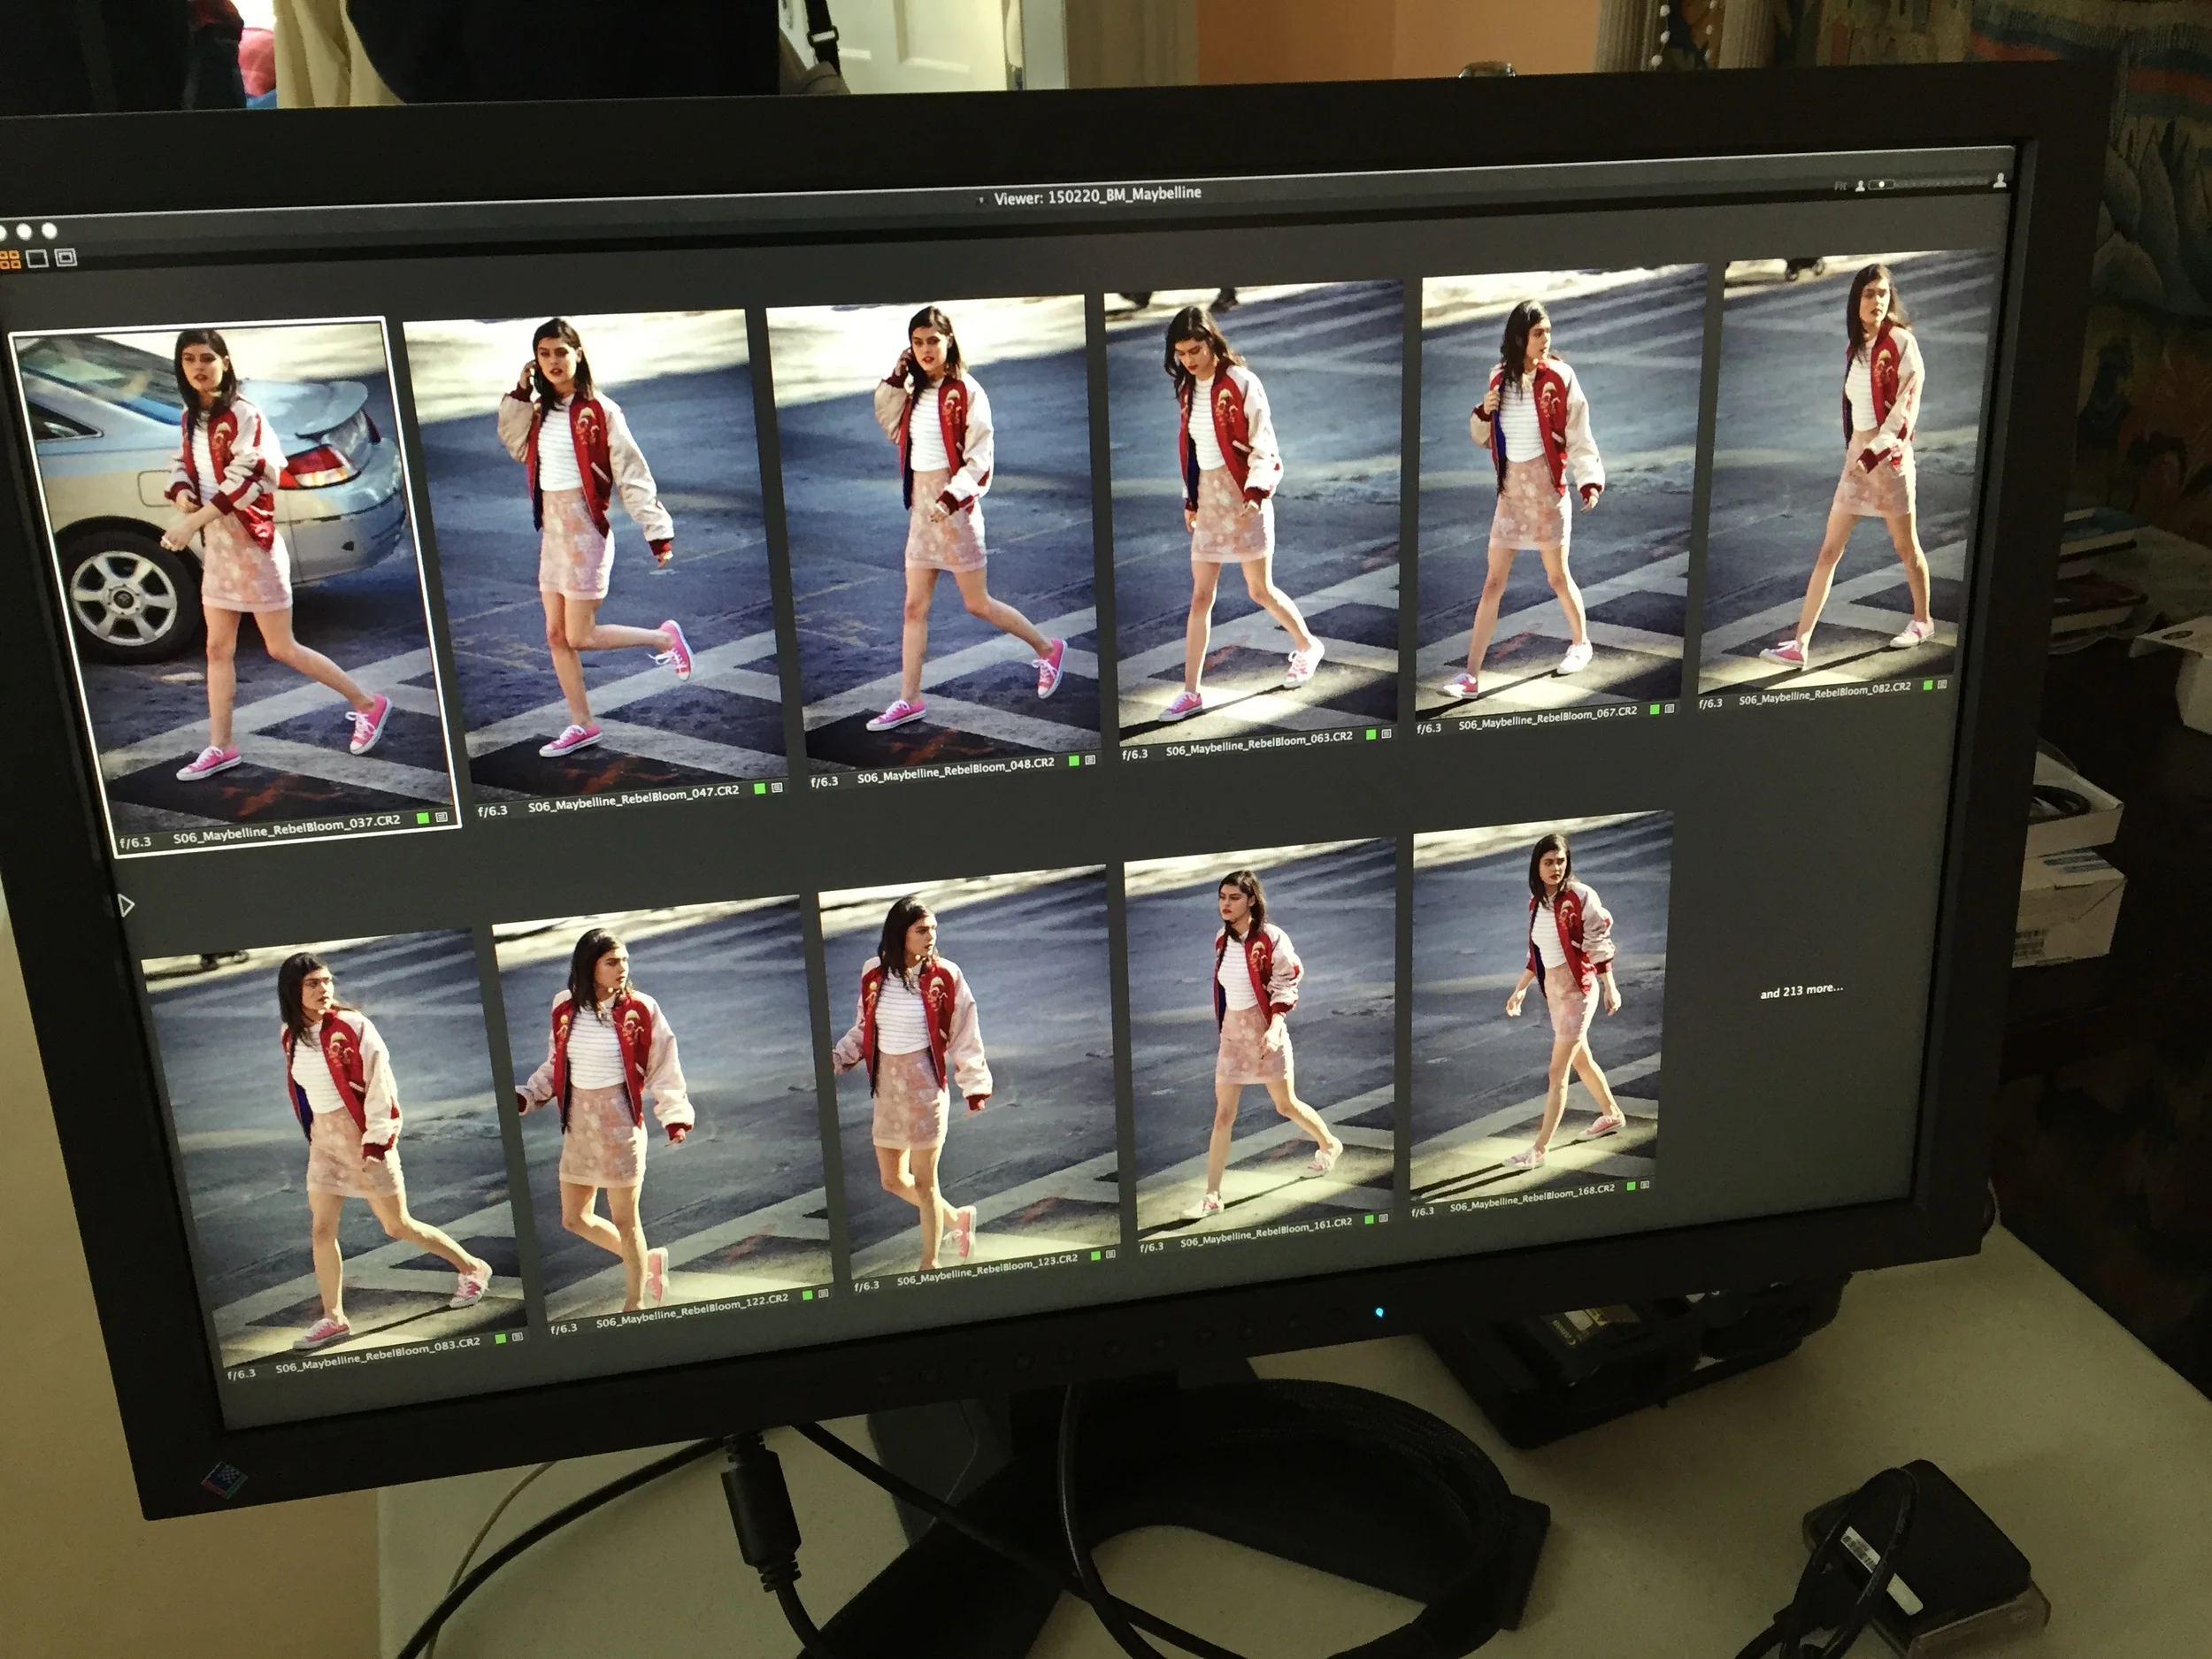
Task: Click the Fit zoom label
Action: tap(1840, 187)
